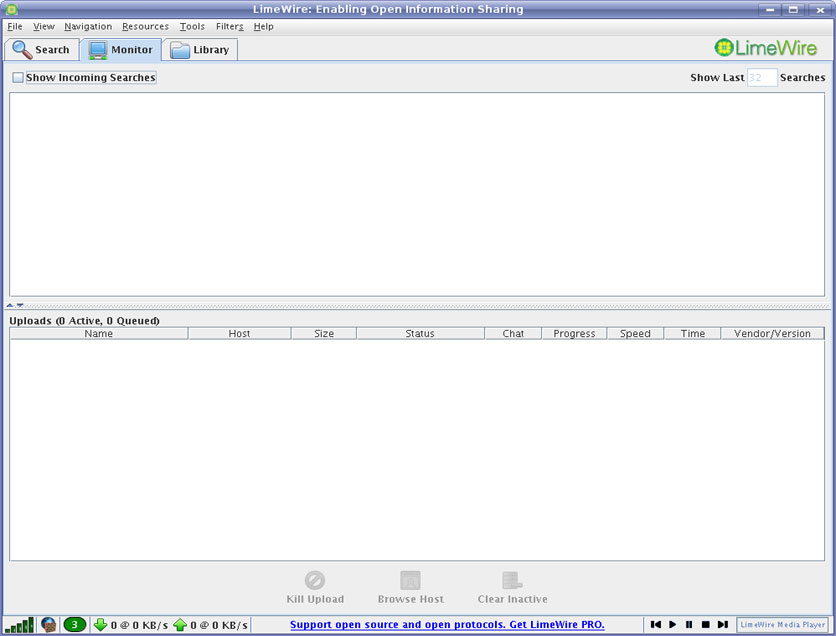836x636 pixels.
Task: Open the Navigation menu
Action: pyautogui.click(x=88, y=26)
